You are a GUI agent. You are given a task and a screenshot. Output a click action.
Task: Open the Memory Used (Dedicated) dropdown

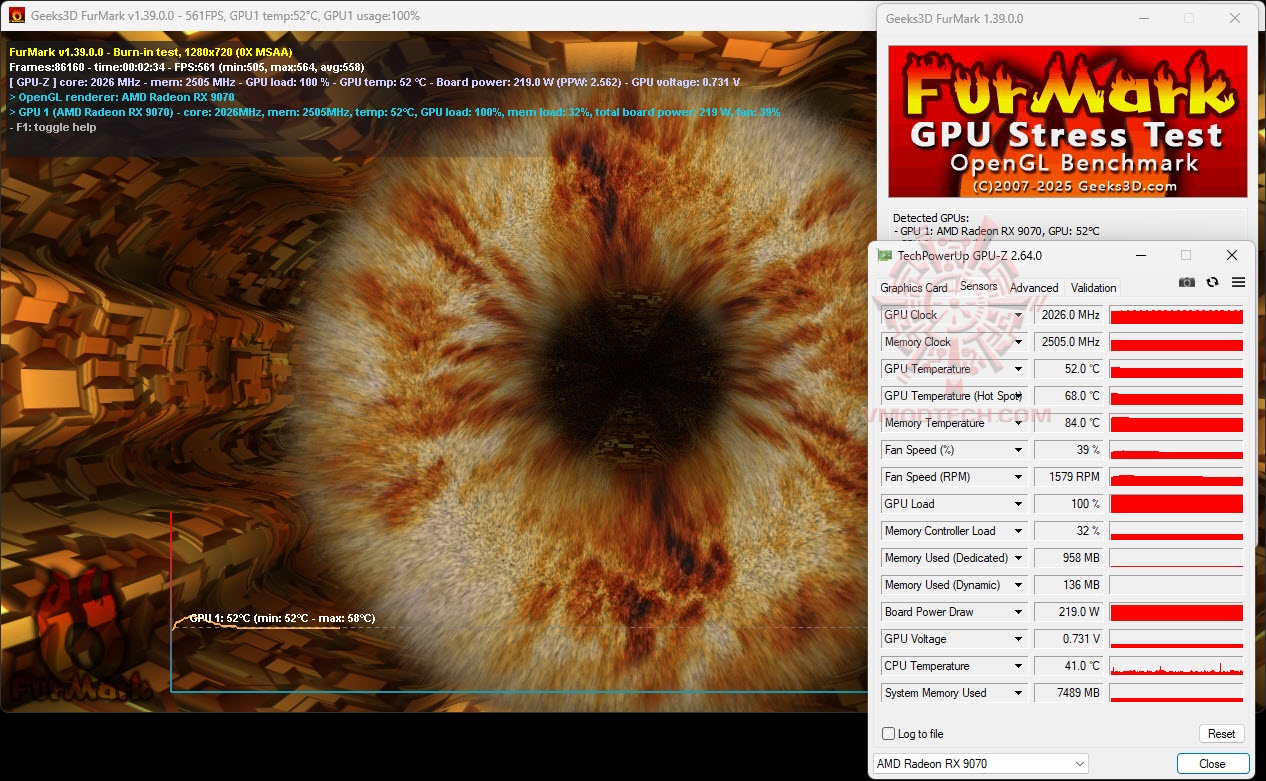coord(1018,558)
